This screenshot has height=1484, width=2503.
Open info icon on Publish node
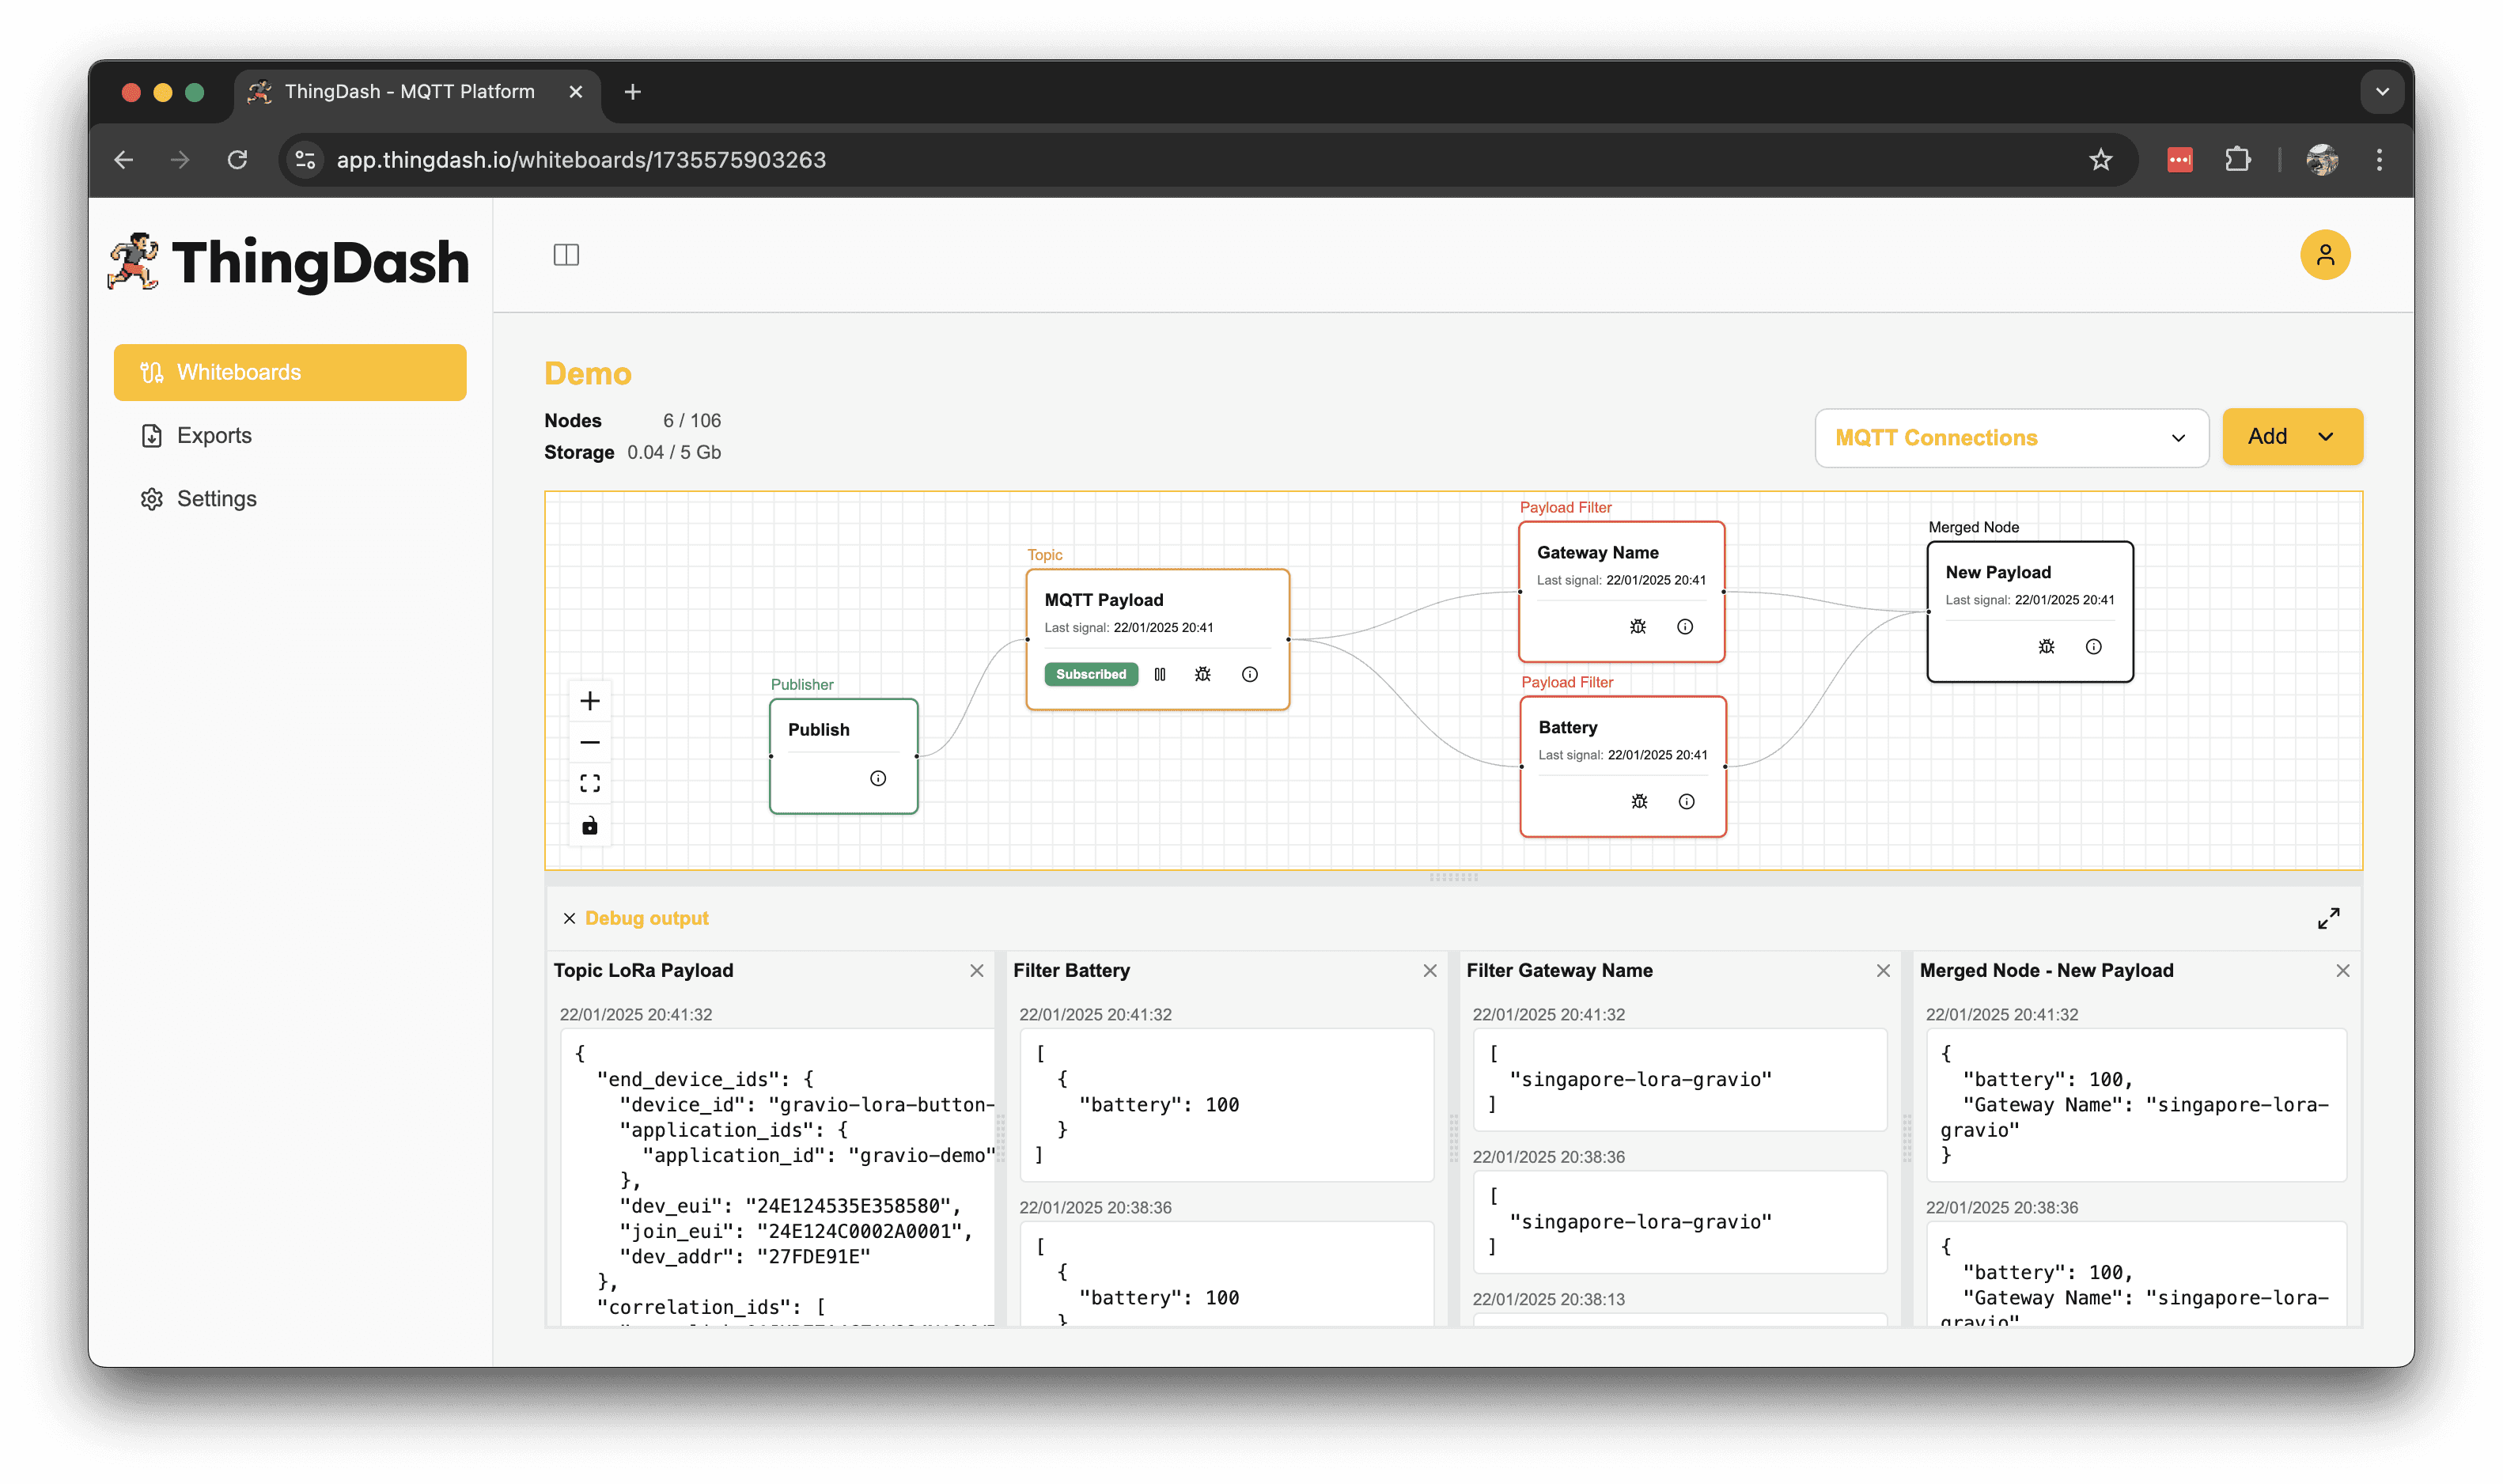(877, 778)
